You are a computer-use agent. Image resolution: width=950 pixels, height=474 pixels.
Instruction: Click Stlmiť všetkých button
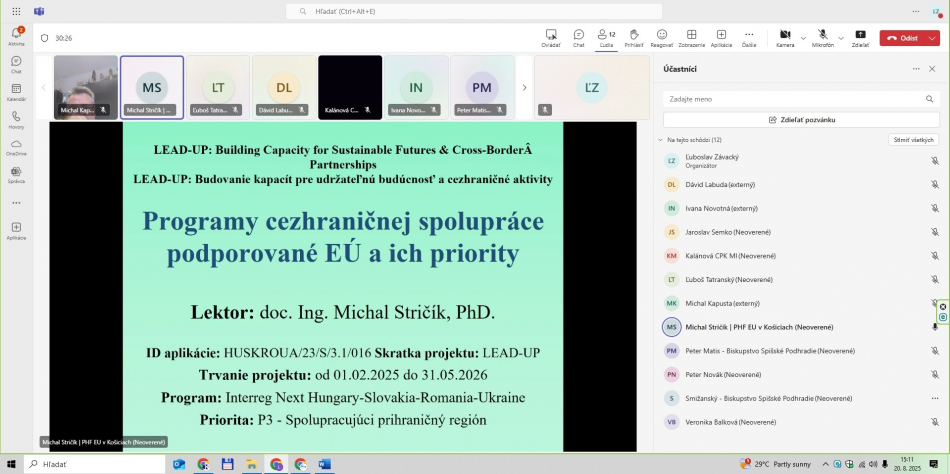(913, 140)
